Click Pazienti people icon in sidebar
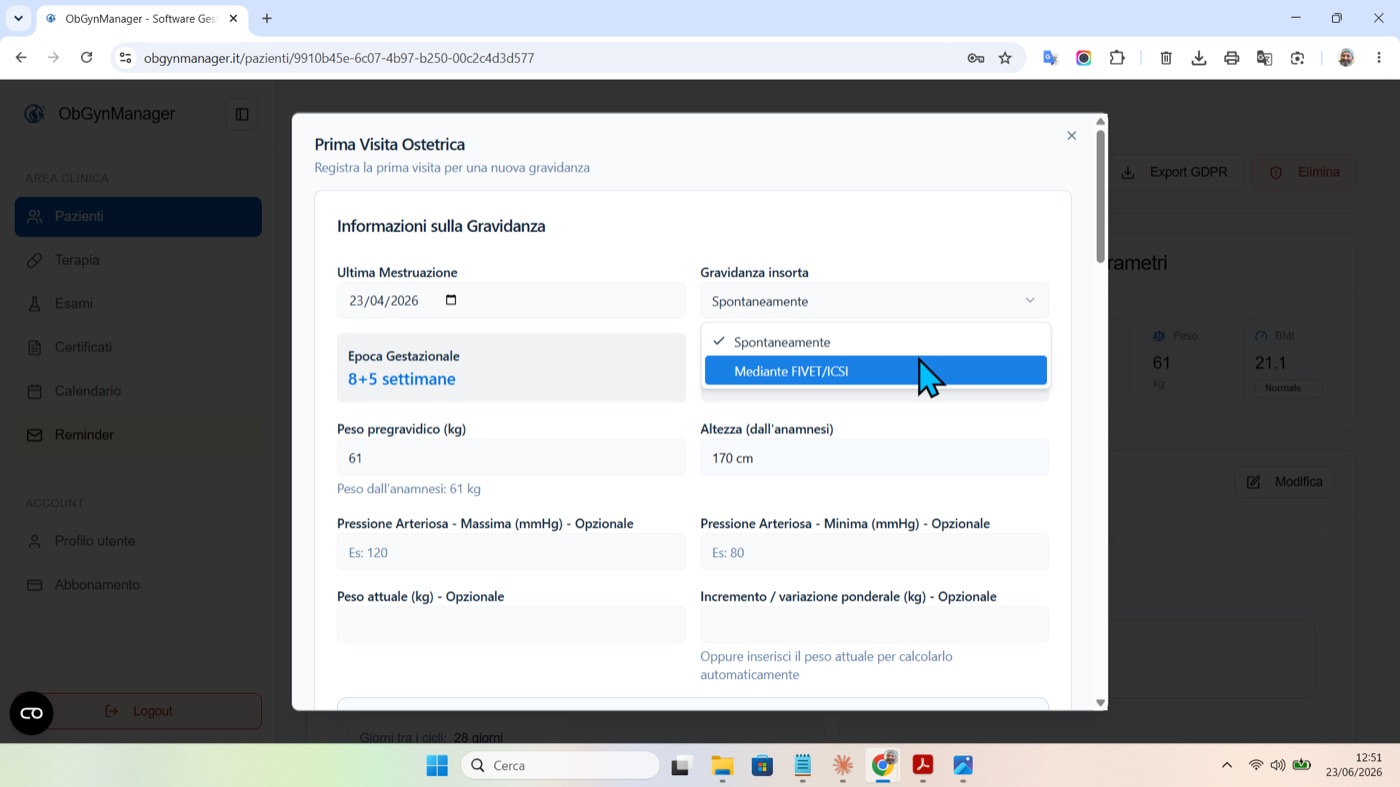The width and height of the screenshot is (1400, 787). point(35,217)
